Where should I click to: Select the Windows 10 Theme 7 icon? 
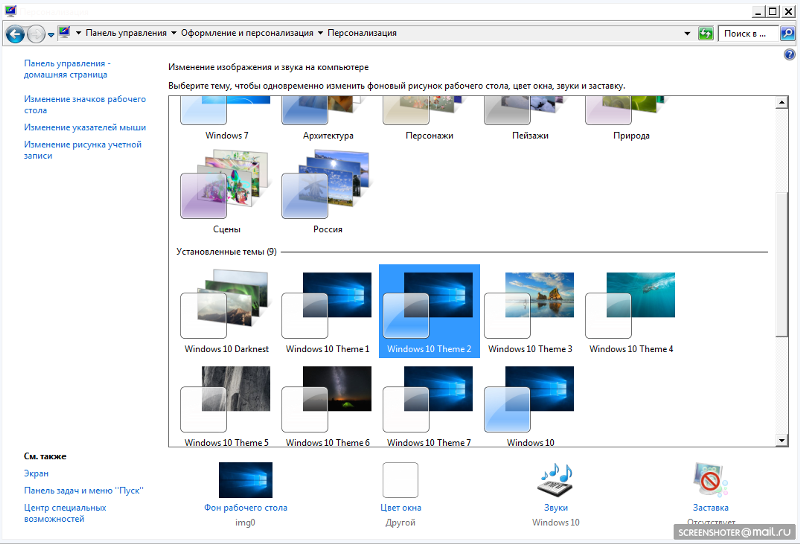(429, 405)
